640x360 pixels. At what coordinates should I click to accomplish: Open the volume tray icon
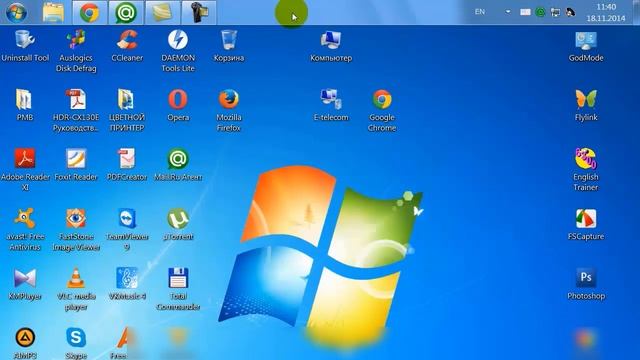pyautogui.click(x=570, y=12)
